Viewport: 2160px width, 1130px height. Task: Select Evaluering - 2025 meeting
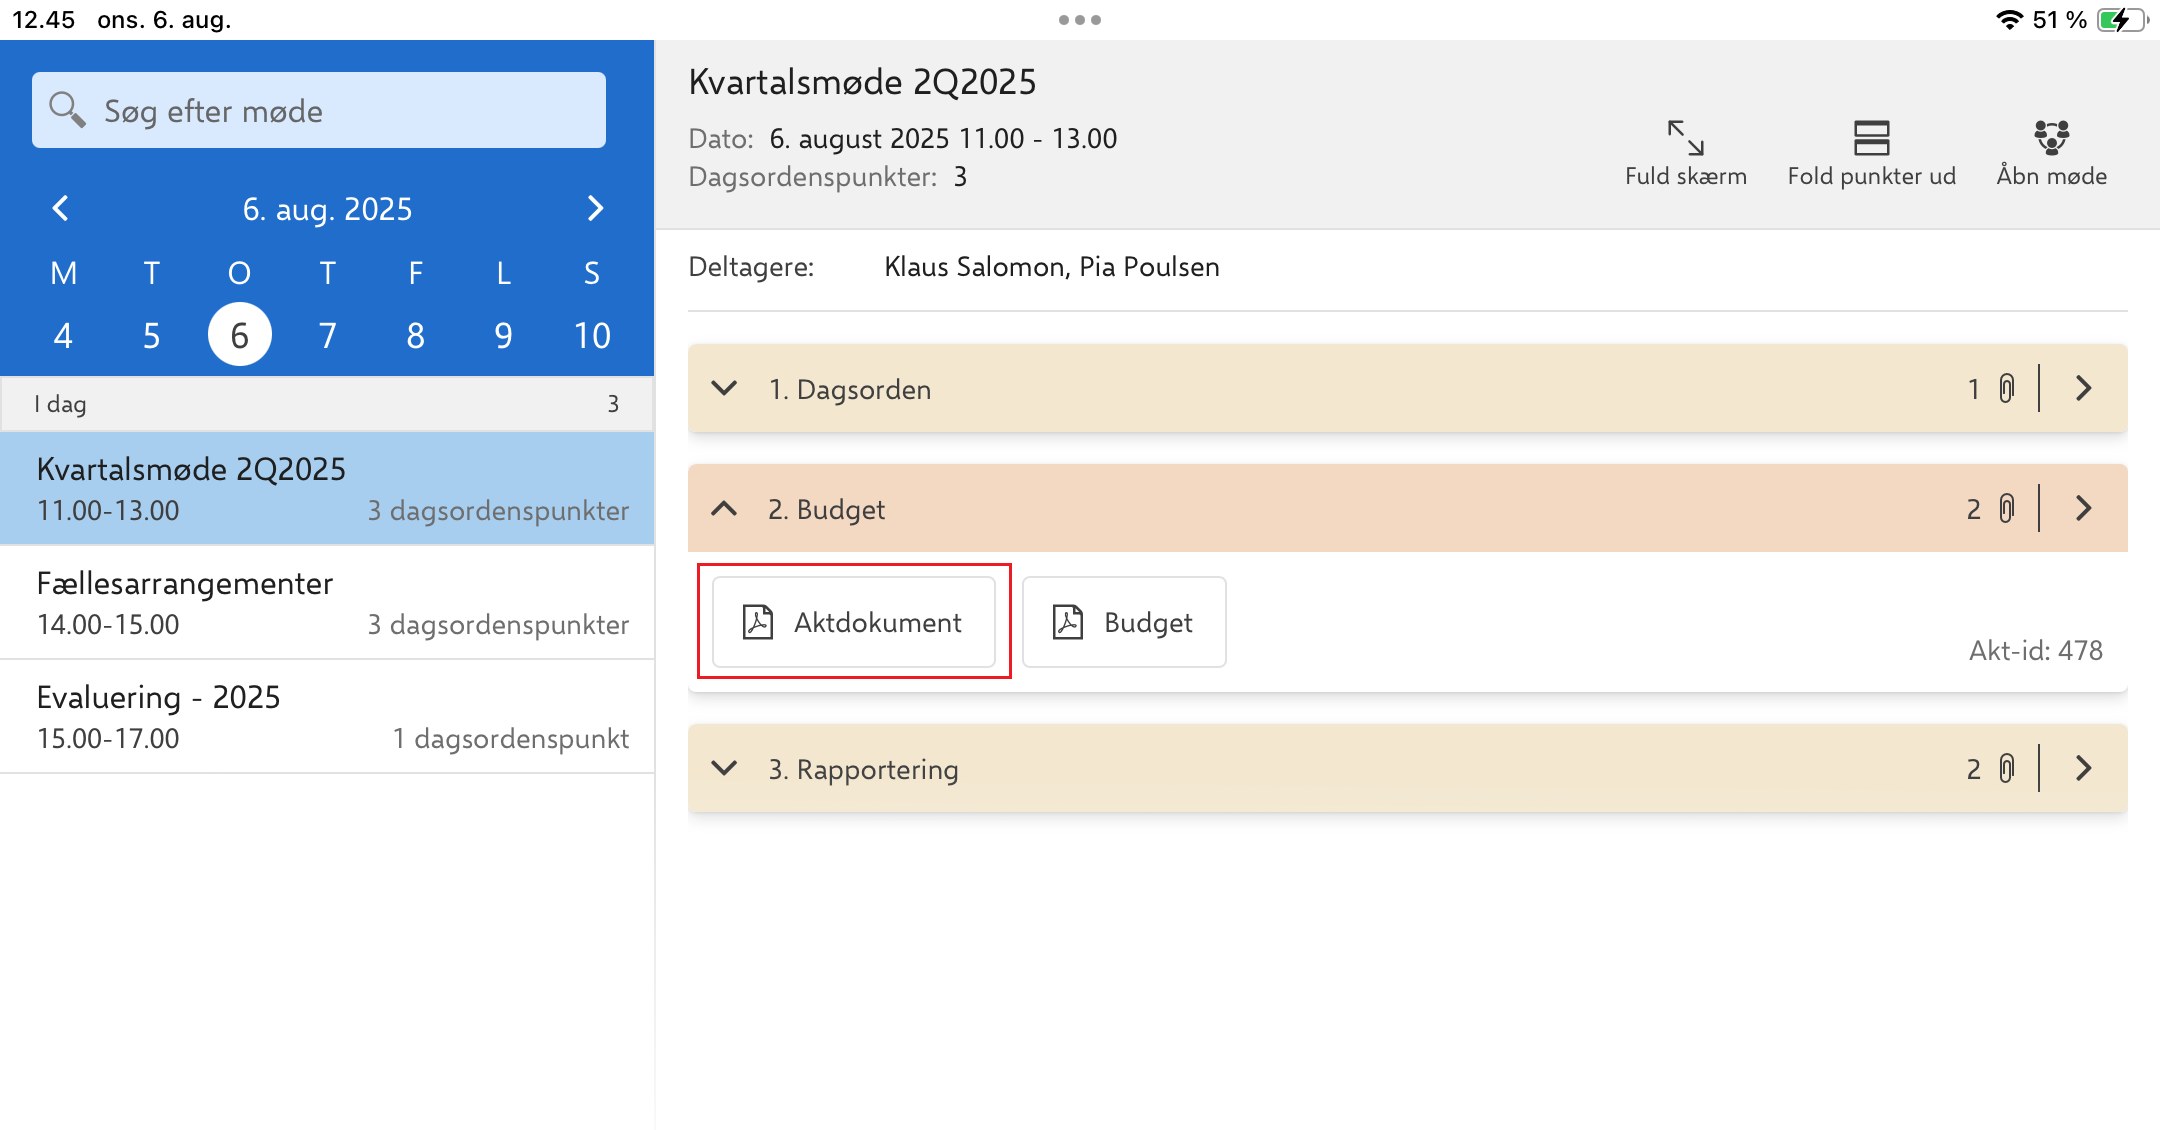coord(327,717)
